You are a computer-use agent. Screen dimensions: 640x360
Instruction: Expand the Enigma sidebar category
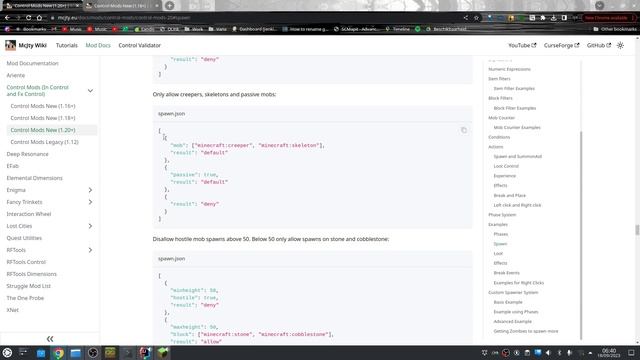(90, 190)
